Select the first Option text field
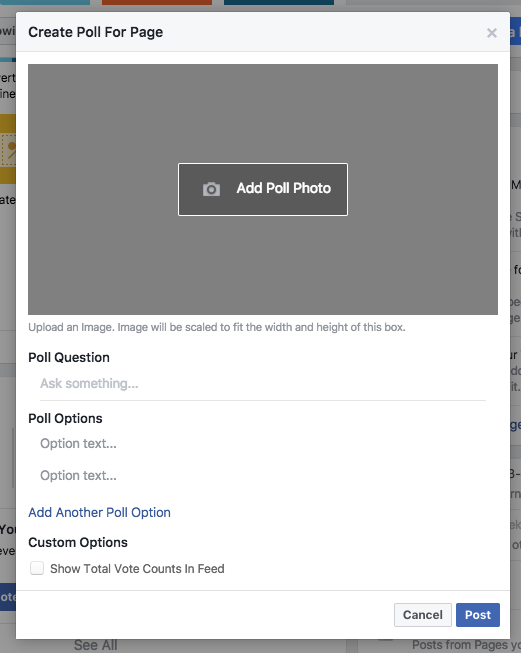521x653 pixels. (x=263, y=444)
